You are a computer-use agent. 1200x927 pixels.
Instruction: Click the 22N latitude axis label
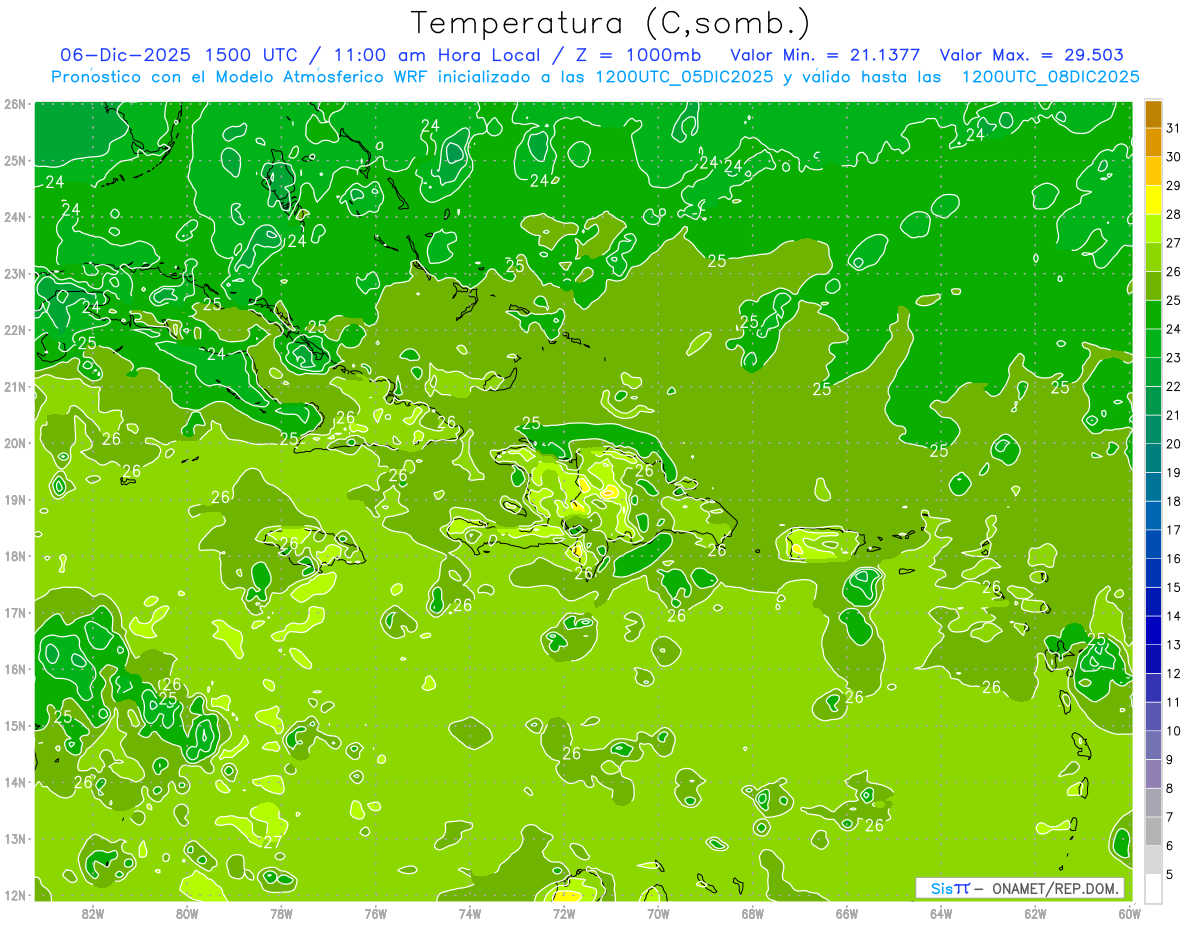[x=14, y=330]
